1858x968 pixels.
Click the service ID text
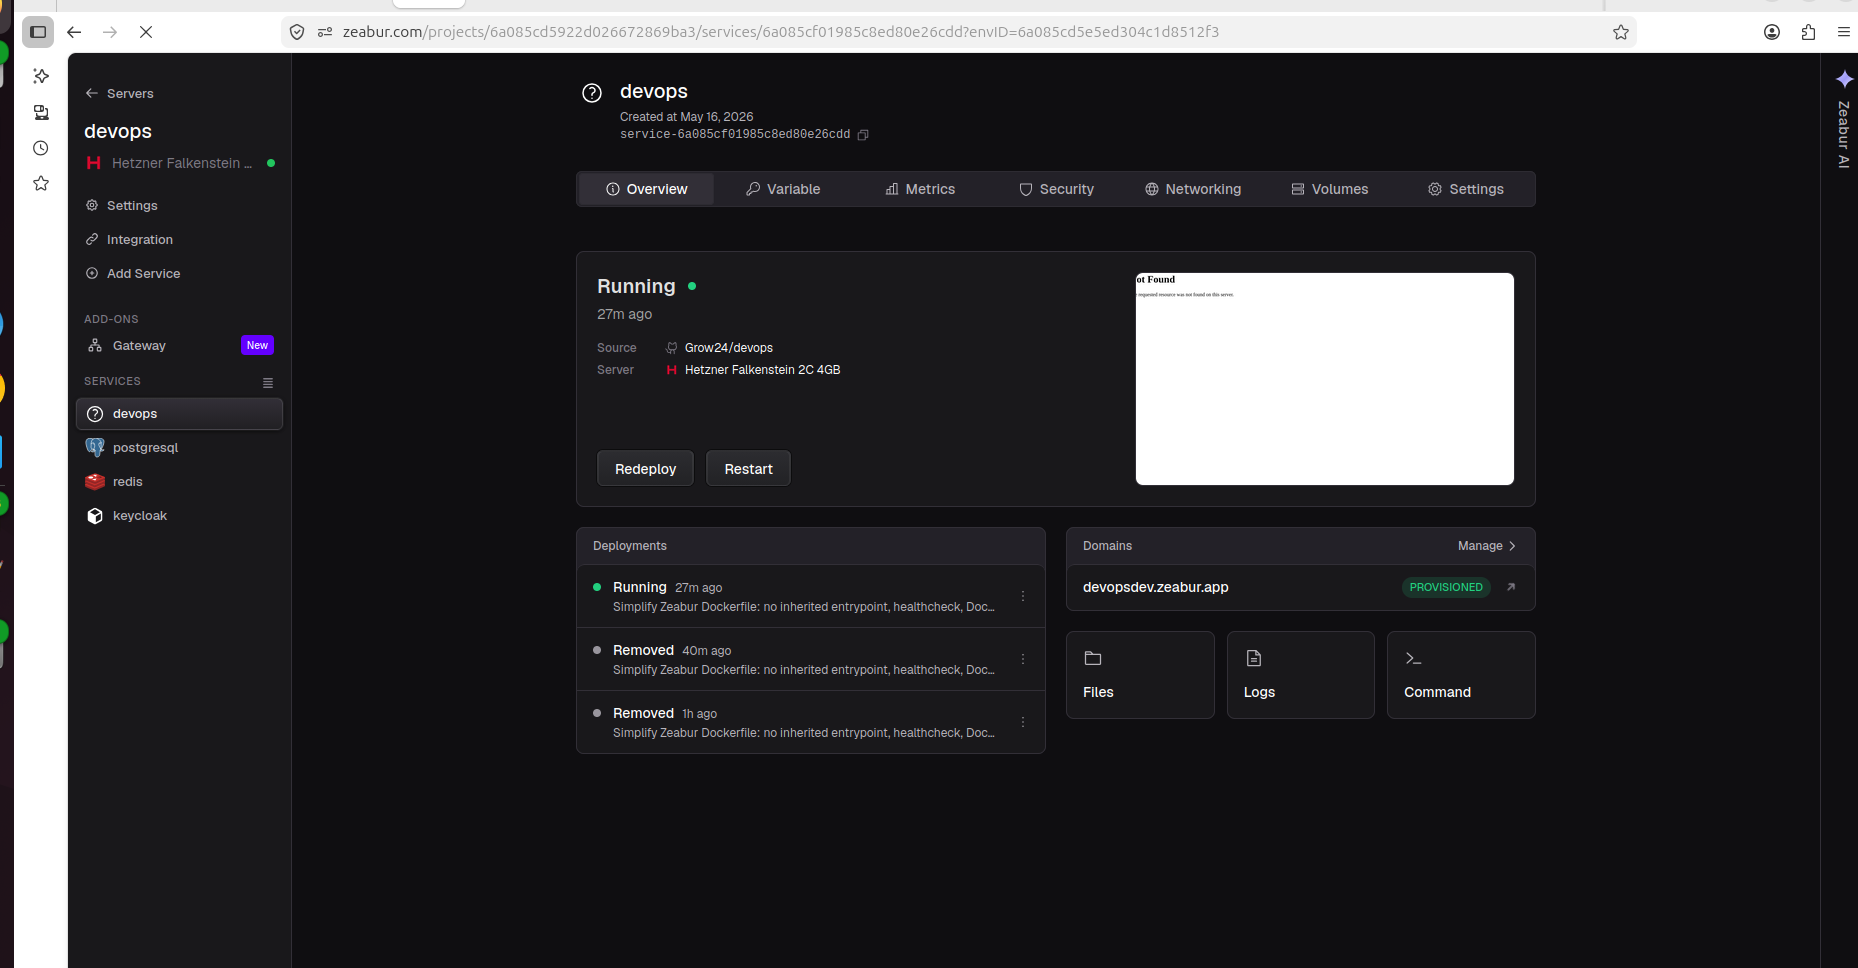pos(735,135)
